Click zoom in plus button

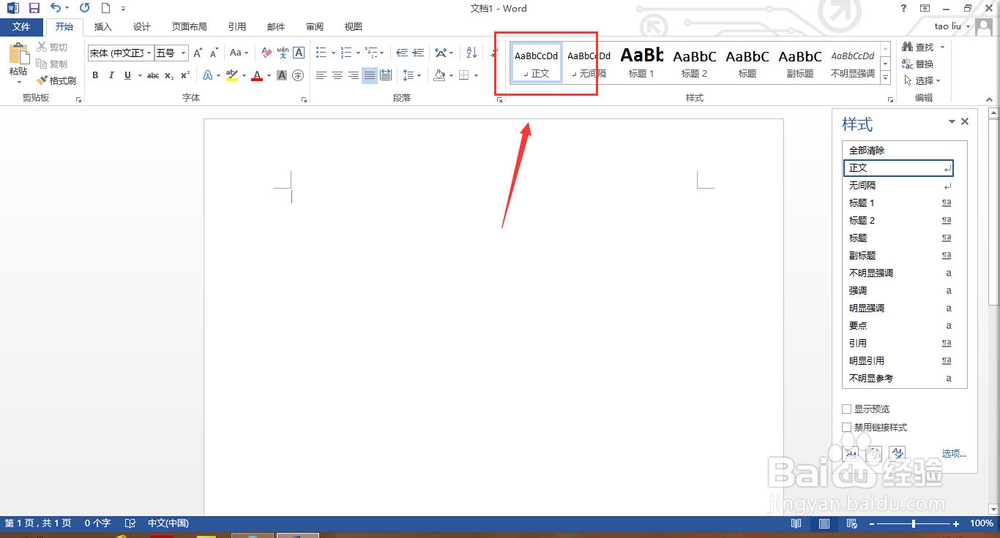[x=955, y=523]
